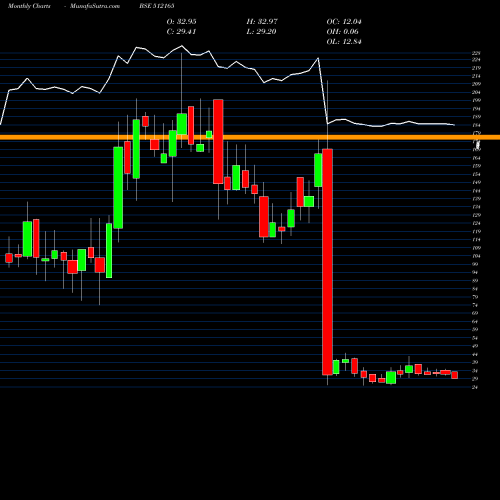
Task: Click the low value "L: 29.20"
Action: [x=261, y=32]
